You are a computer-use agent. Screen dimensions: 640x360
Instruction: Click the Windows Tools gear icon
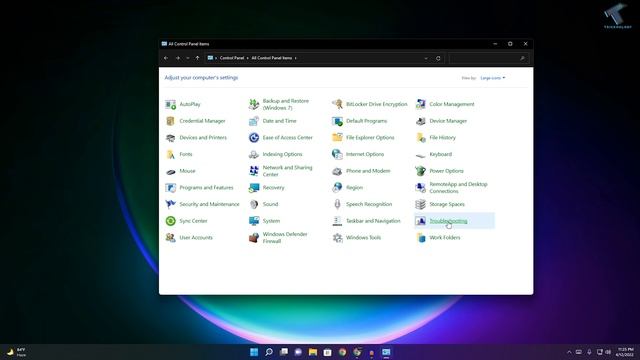(337, 238)
